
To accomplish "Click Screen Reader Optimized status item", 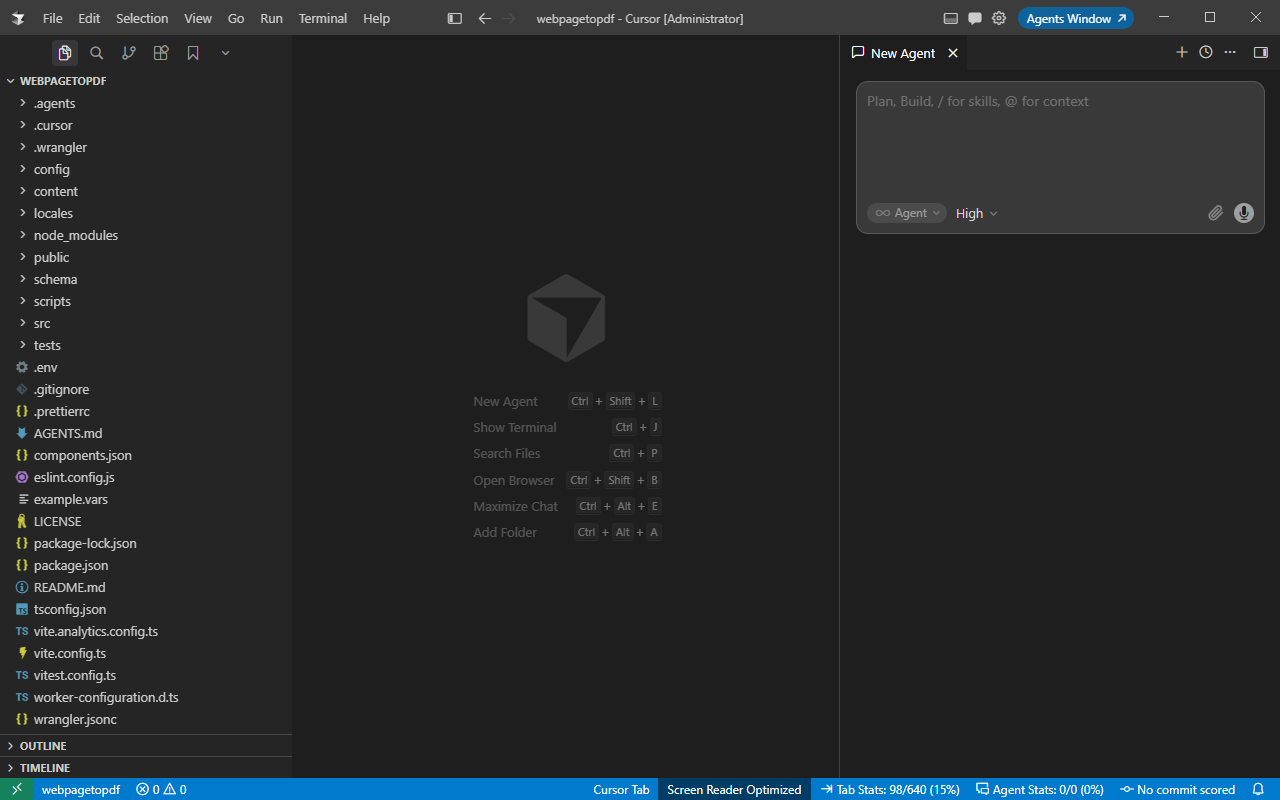I will 734,789.
